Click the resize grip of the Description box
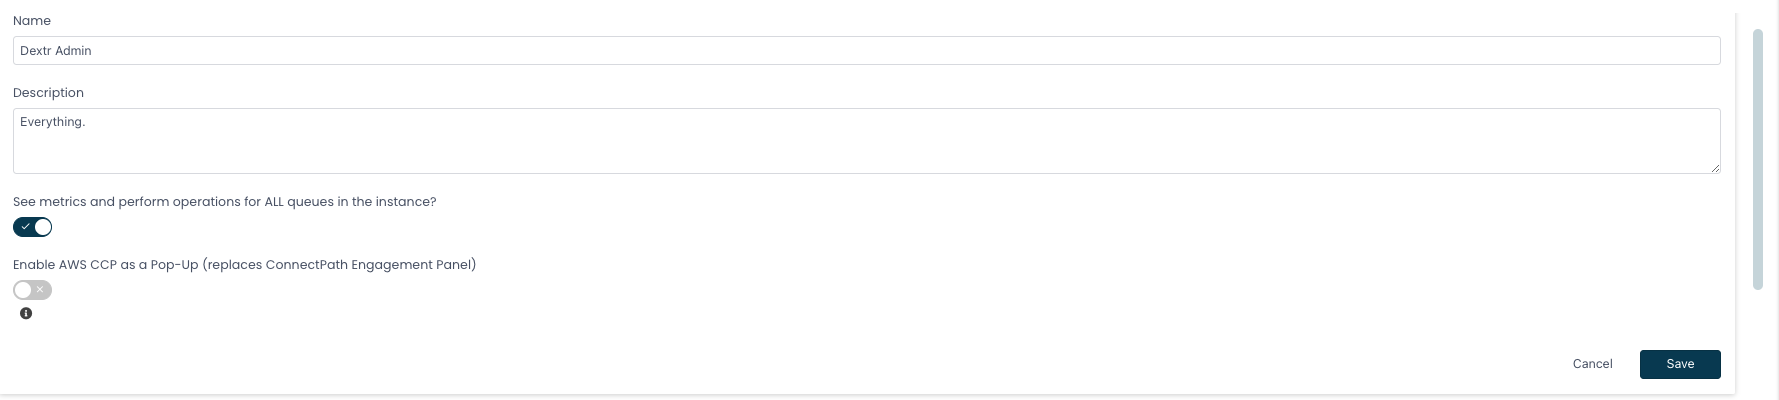Viewport: 1779px width, 400px height. click(x=1715, y=168)
